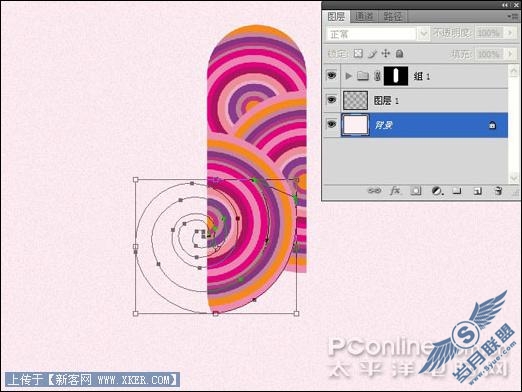Click the left-middle transform handle on canvas
The image size is (522, 392).
136,247
